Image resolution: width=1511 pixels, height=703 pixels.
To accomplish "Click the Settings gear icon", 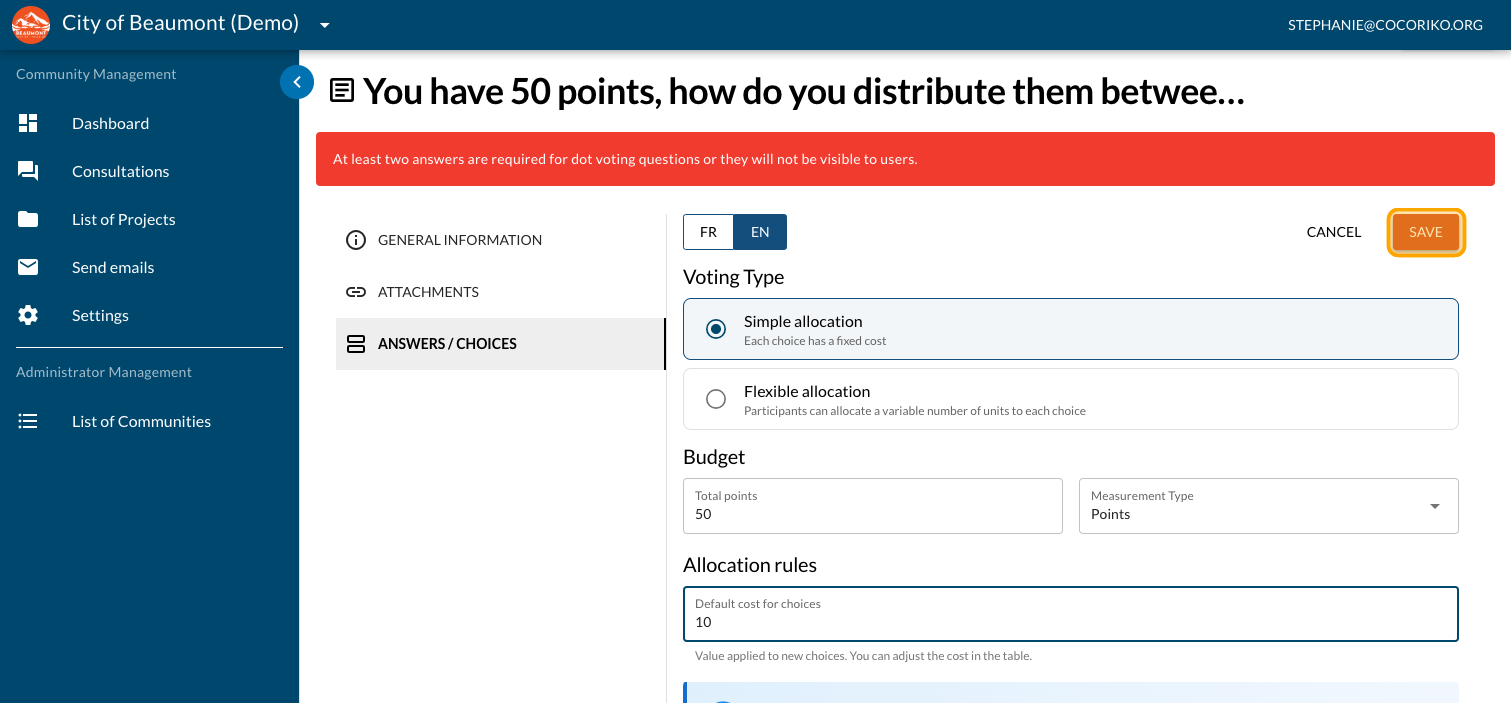I will 28,315.
